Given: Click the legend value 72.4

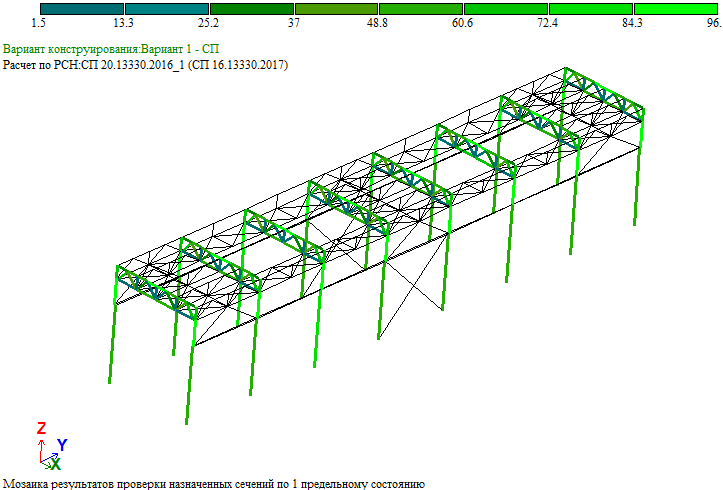Looking at the screenshot, I should pos(547,23).
